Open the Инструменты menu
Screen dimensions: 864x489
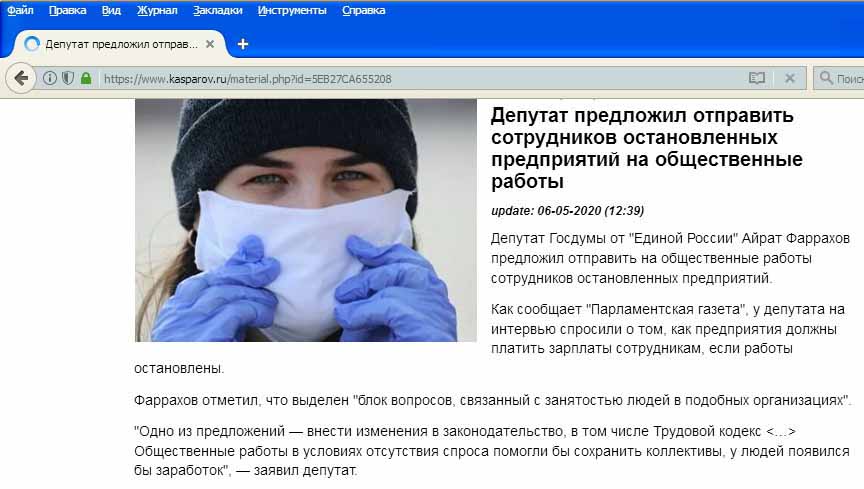(x=292, y=10)
